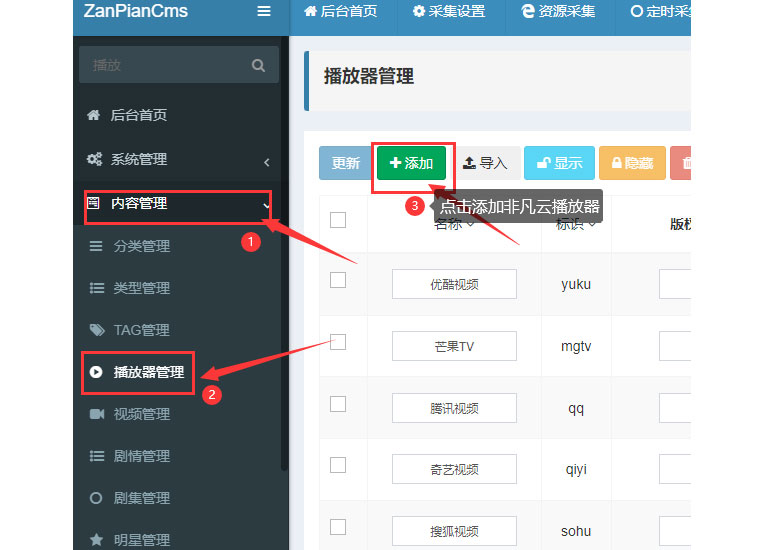764x550 pixels.
Task: Check the box for the yuku row
Action: coord(338,280)
